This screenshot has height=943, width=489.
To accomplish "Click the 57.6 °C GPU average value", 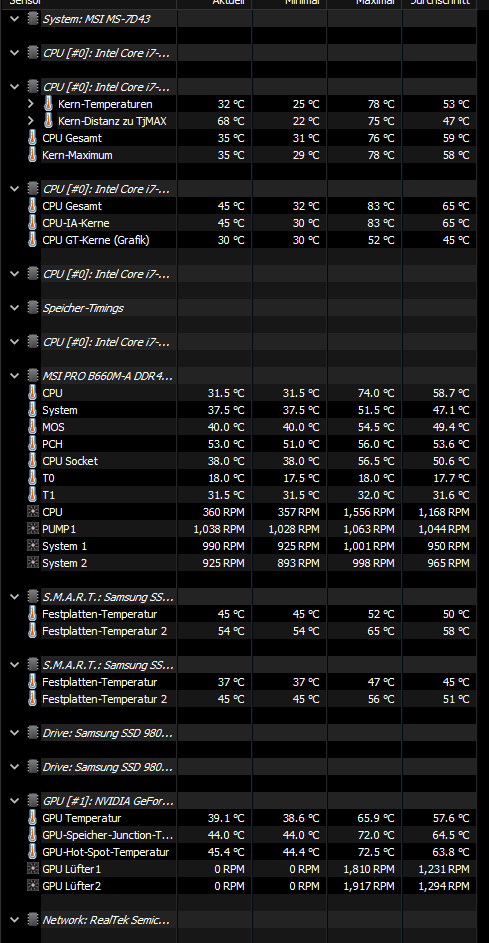I will coord(451,818).
